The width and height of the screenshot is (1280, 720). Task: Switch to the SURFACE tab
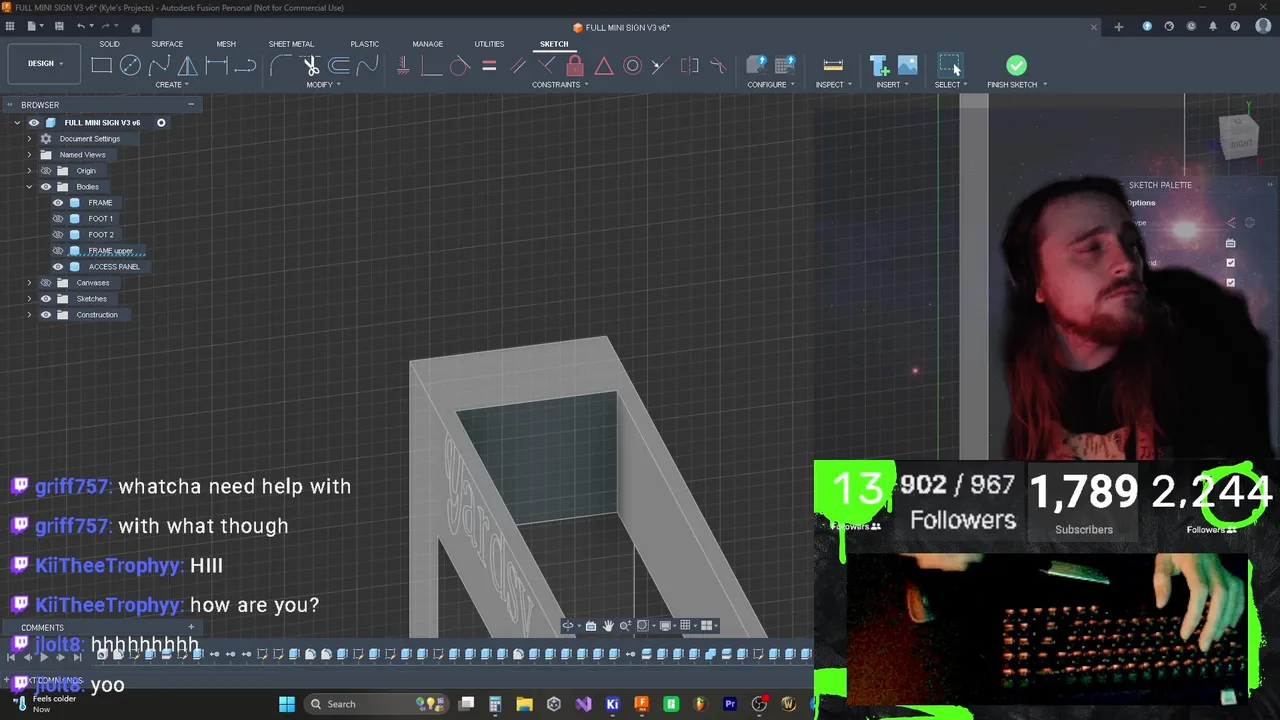point(167,44)
